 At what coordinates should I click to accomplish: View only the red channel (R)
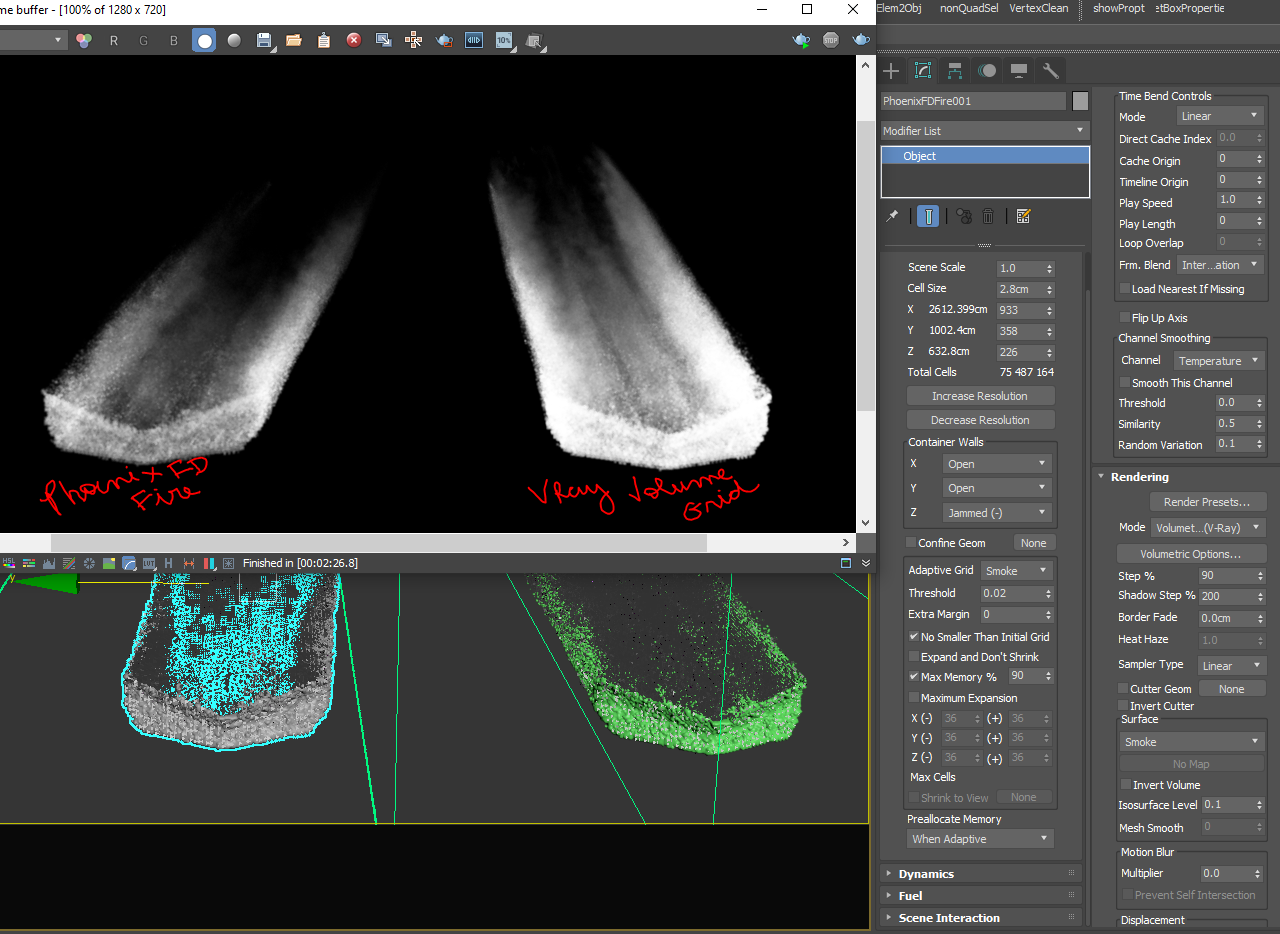pyautogui.click(x=114, y=40)
